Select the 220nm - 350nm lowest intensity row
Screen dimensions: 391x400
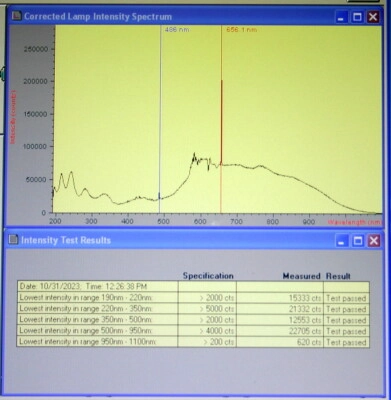pyautogui.click(x=193, y=309)
